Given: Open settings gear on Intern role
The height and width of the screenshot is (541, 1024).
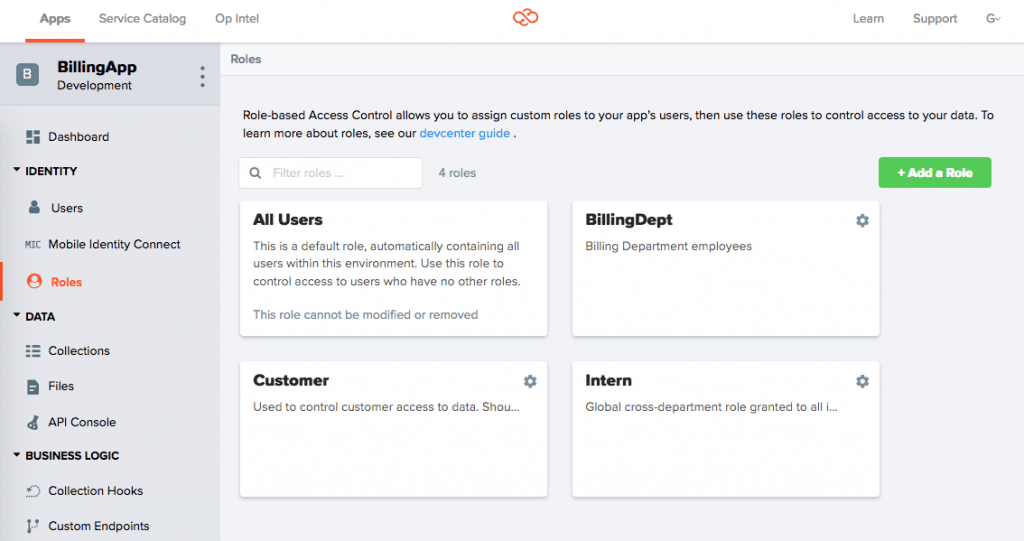Looking at the screenshot, I should tap(862, 381).
